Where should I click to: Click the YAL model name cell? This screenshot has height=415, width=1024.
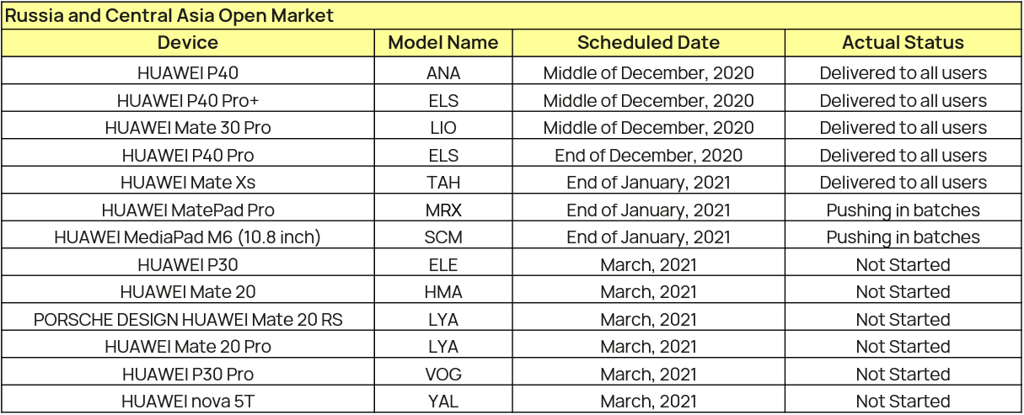pos(443,401)
